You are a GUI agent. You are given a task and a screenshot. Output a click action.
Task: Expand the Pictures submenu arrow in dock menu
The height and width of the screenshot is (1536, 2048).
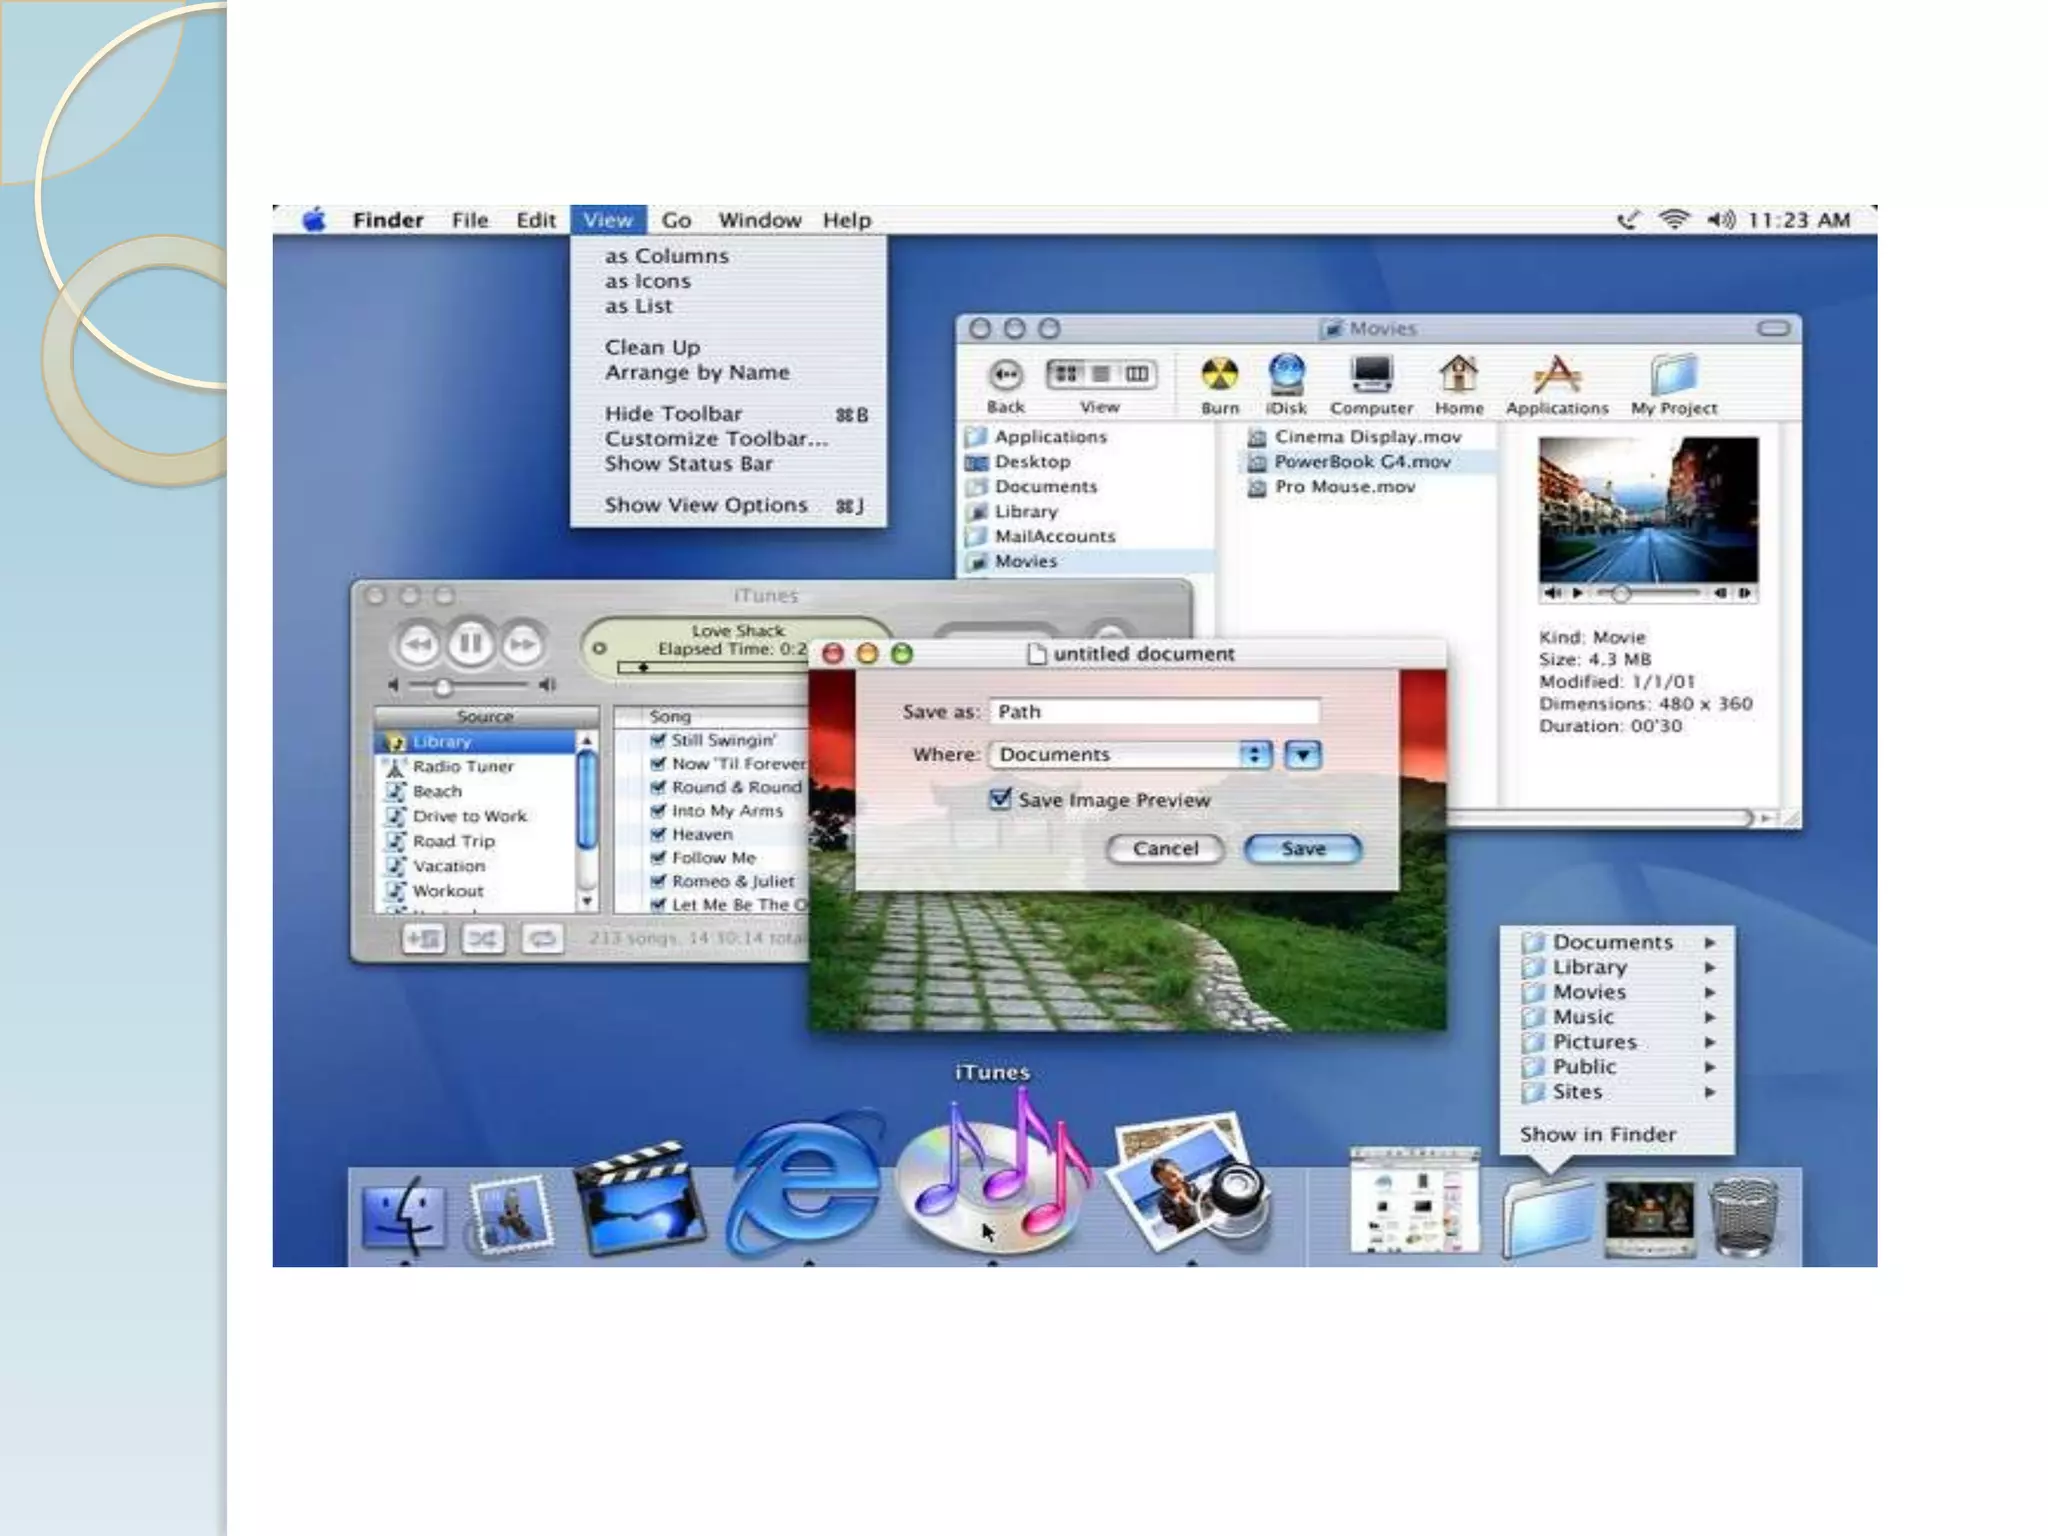pos(1710,1042)
